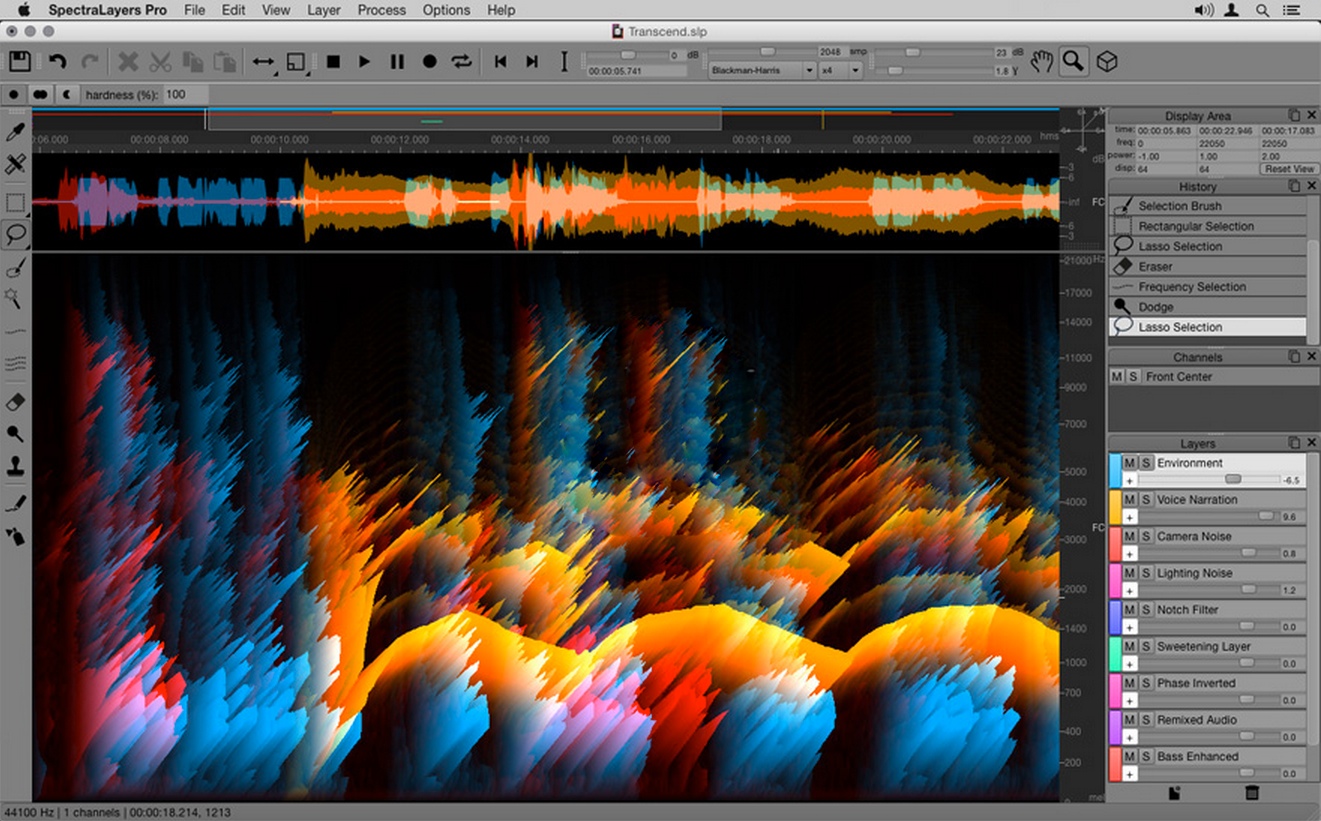Open the x4 refinement dropdown
1321x821 pixels.
coord(841,71)
